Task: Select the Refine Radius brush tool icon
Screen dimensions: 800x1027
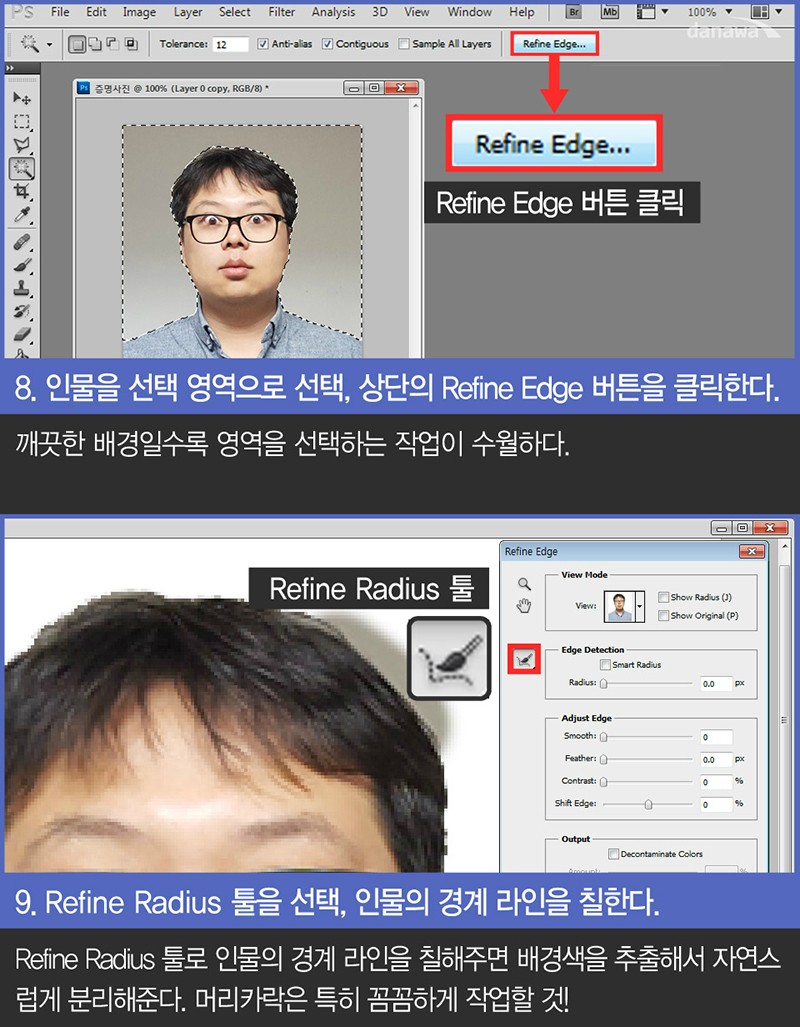Action: click(524, 660)
